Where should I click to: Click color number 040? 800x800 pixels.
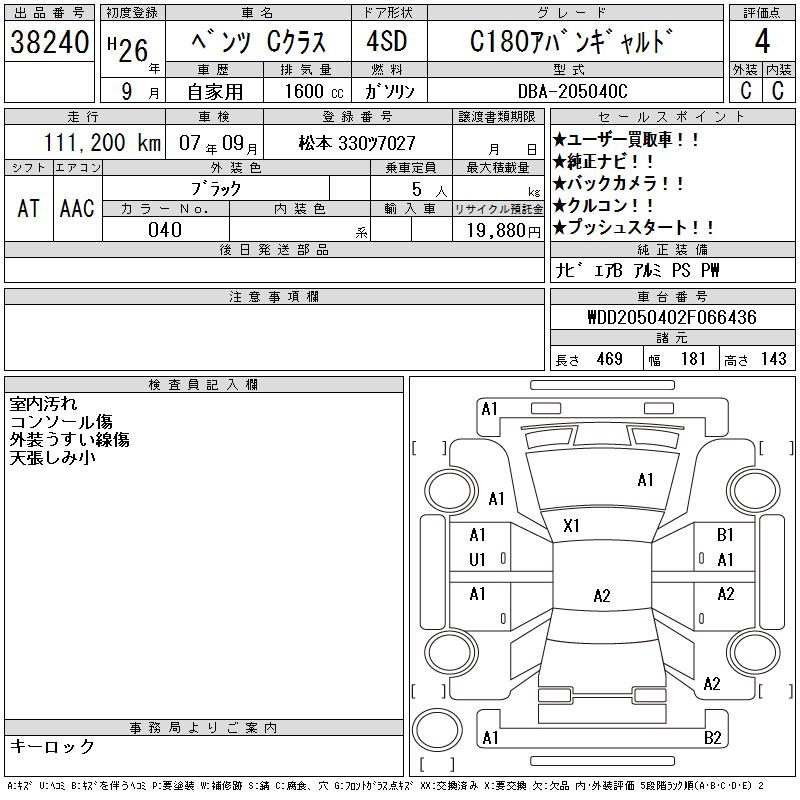[x=165, y=230]
